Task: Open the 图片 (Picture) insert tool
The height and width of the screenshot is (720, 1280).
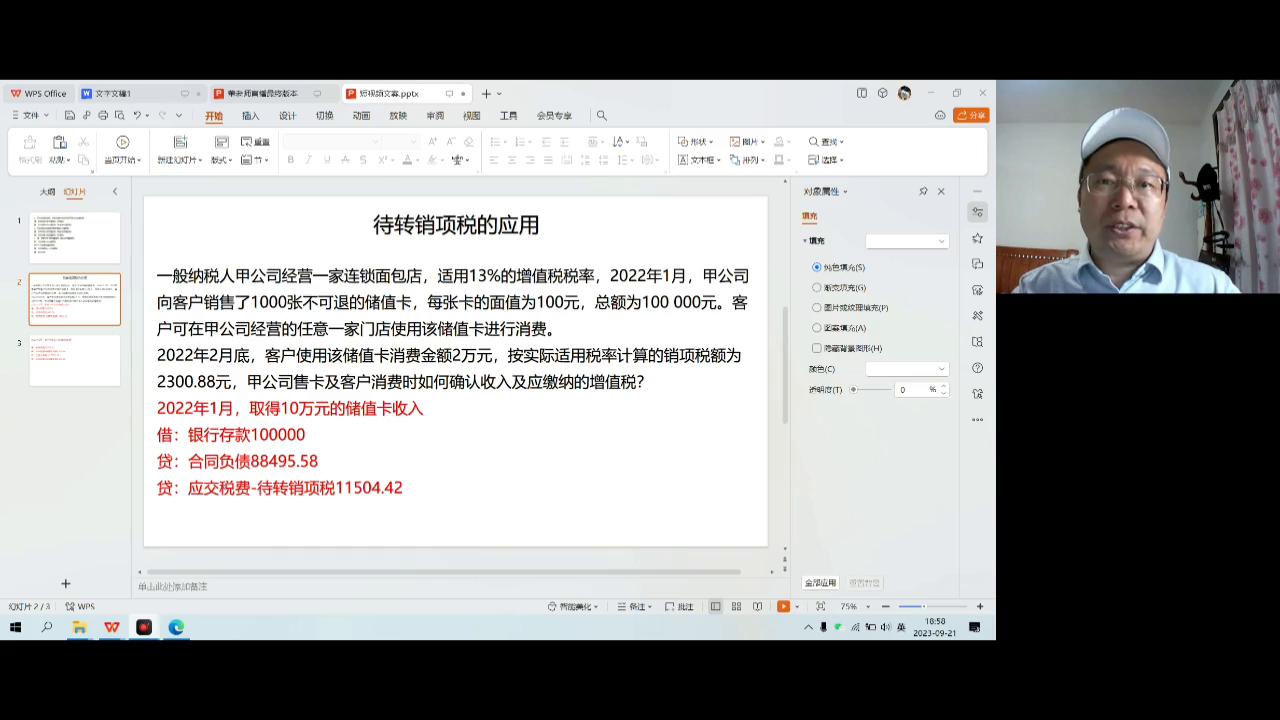Action: 745,141
